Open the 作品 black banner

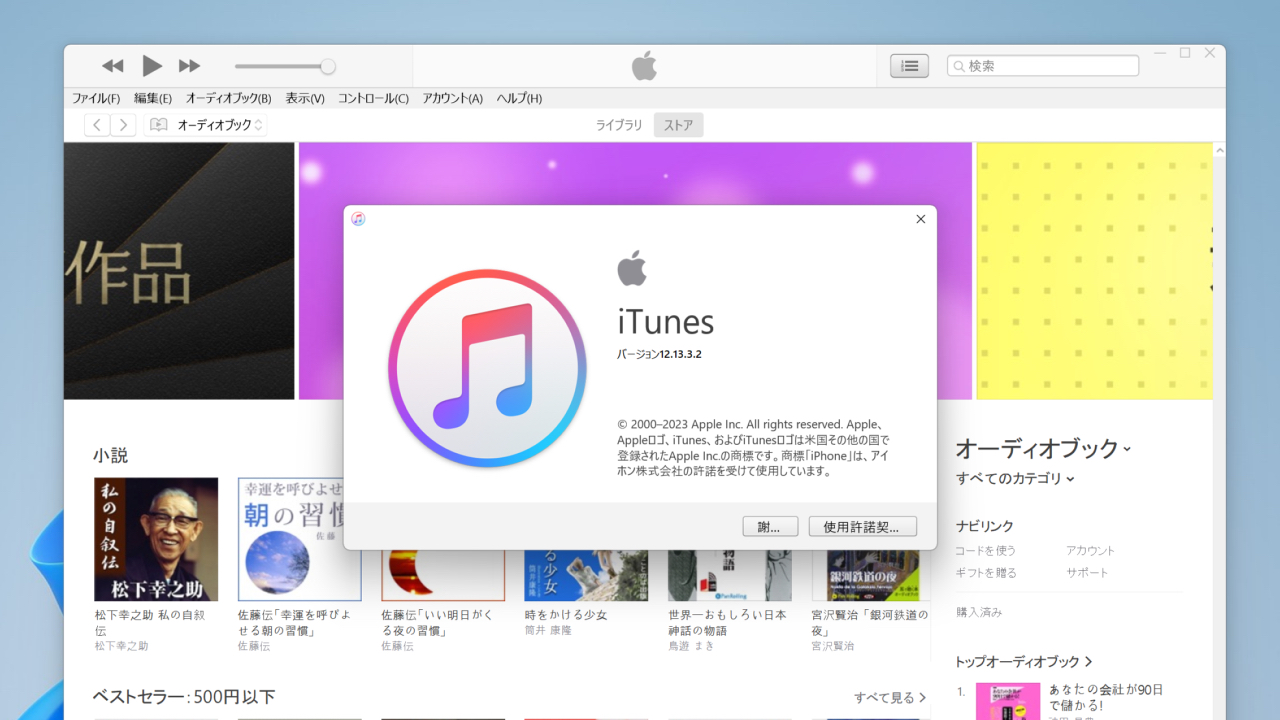pos(179,271)
